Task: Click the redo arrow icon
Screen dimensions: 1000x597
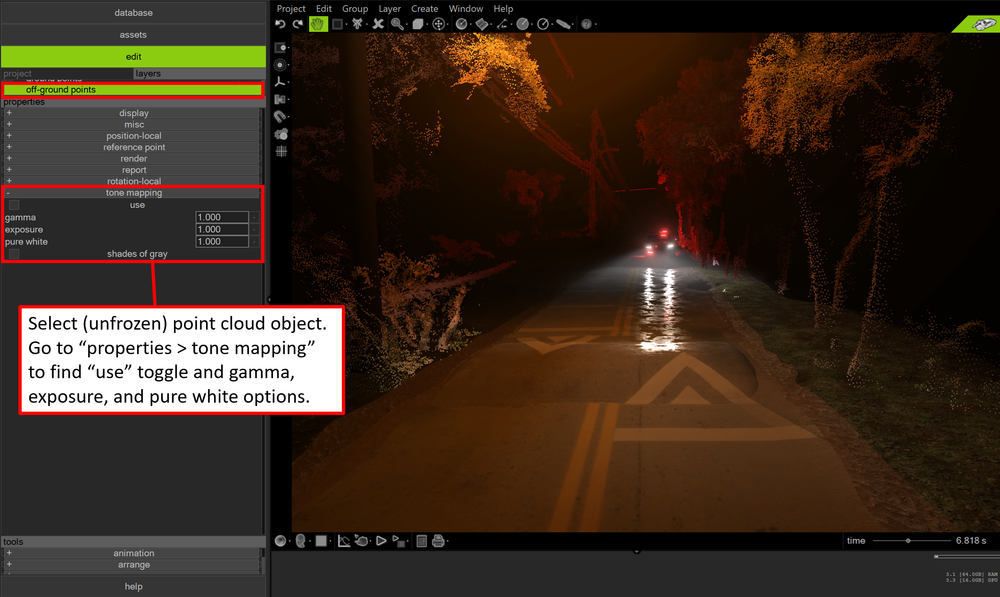Action: pos(298,24)
